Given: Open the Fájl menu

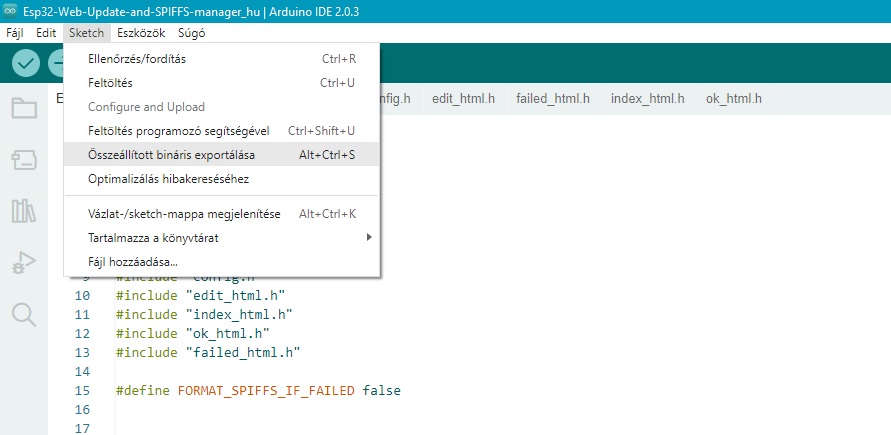Looking at the screenshot, I should (x=15, y=33).
